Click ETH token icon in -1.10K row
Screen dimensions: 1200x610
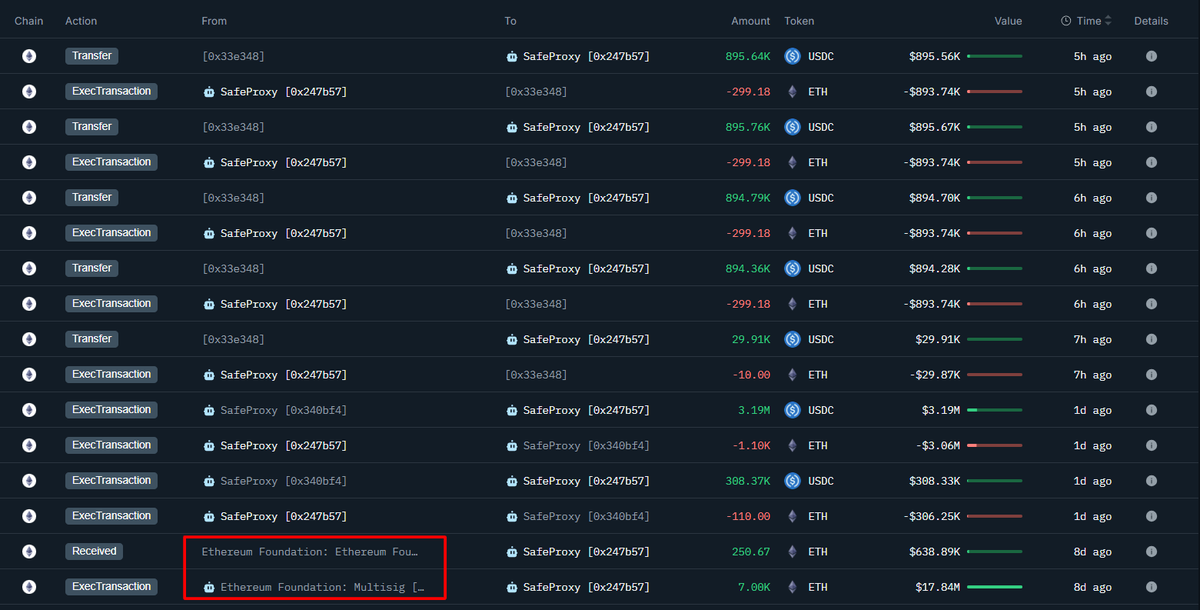[793, 445]
